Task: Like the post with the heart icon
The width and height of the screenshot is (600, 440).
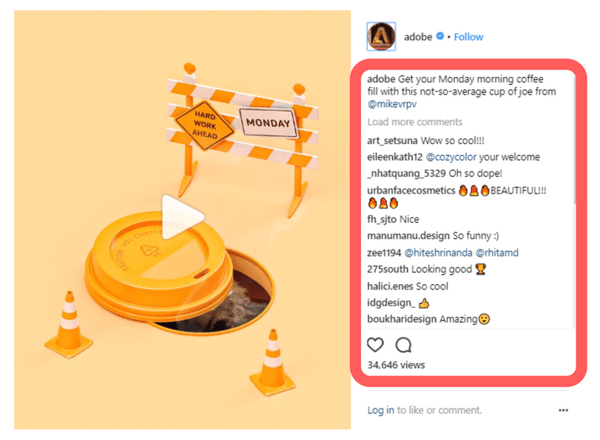Action: click(376, 345)
